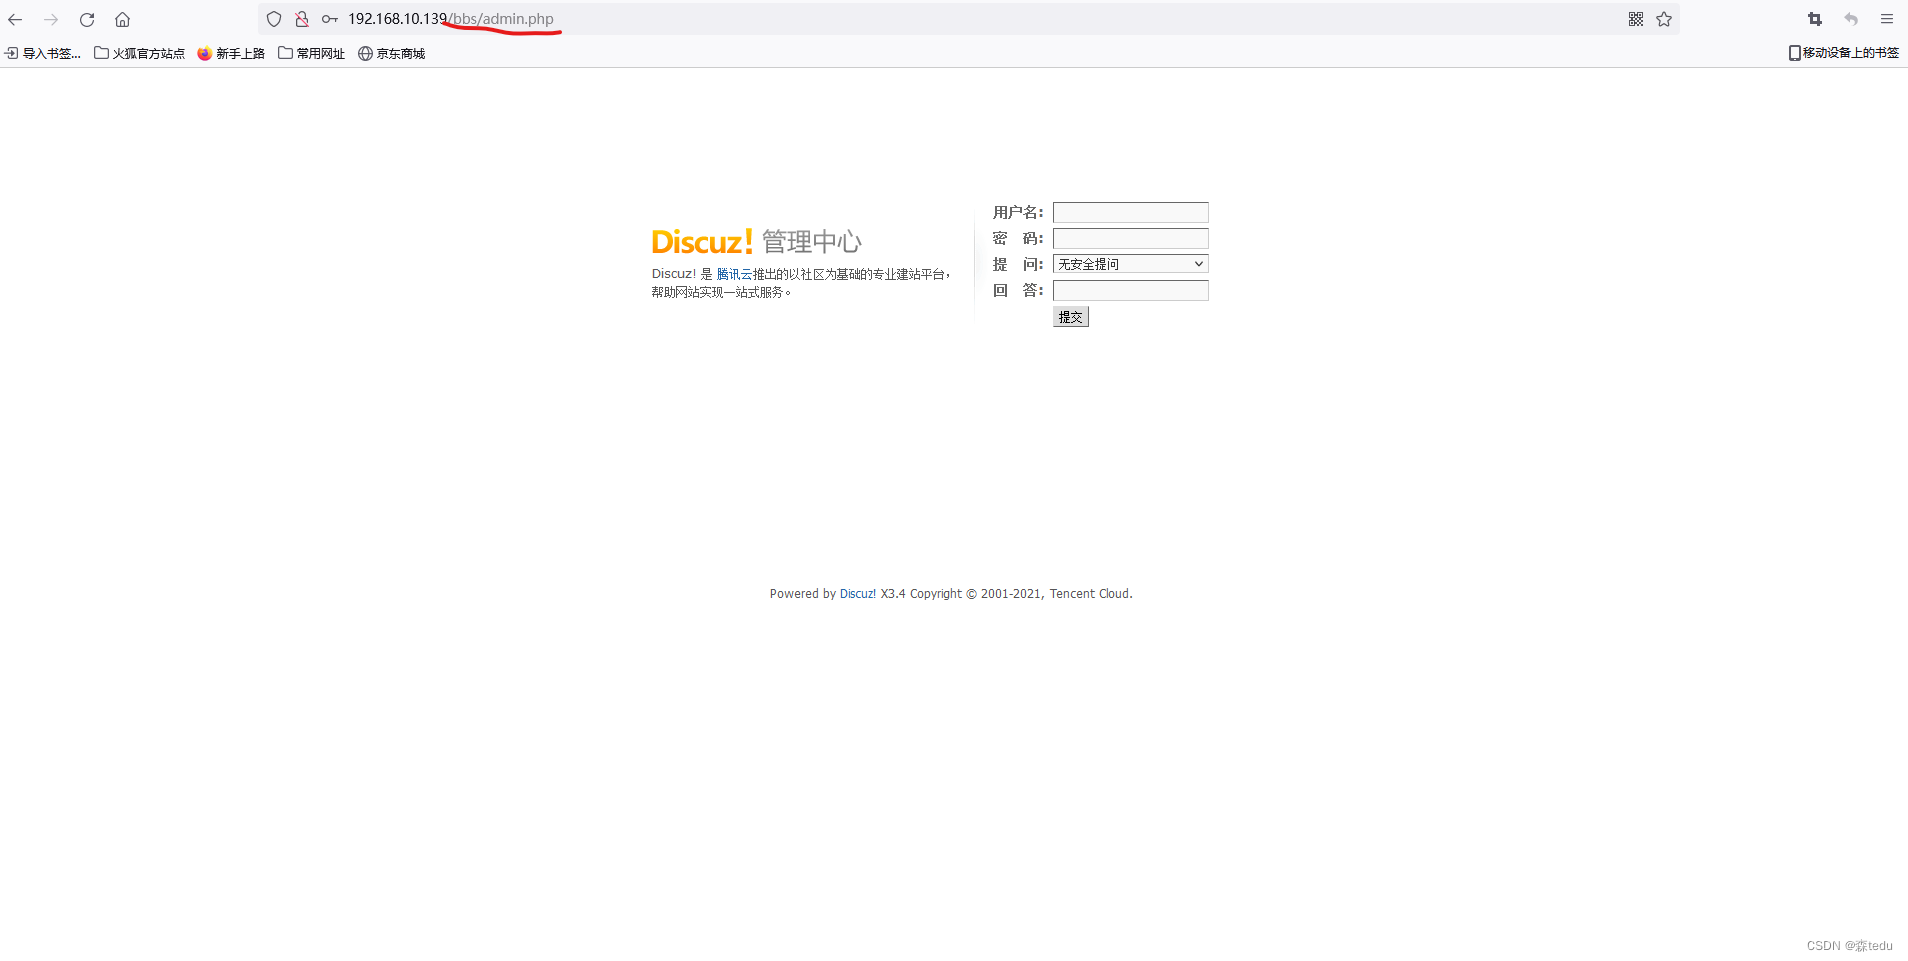
Task: Click the insecure connection padlock icon
Action: click(302, 19)
